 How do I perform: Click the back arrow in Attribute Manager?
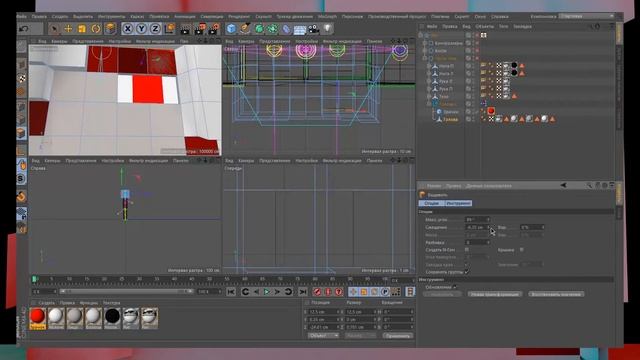(x=564, y=185)
